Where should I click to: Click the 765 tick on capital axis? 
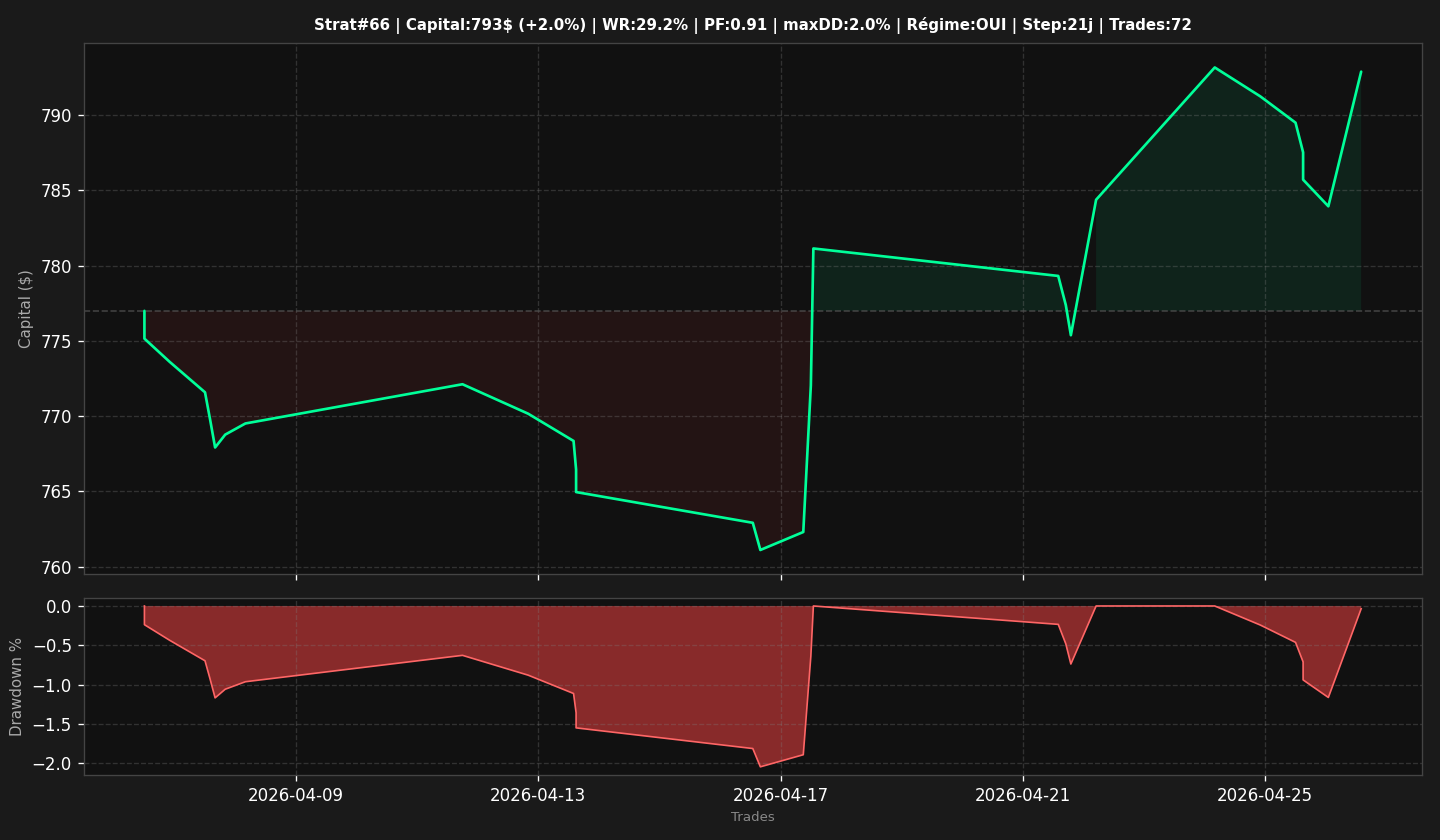tap(58, 492)
